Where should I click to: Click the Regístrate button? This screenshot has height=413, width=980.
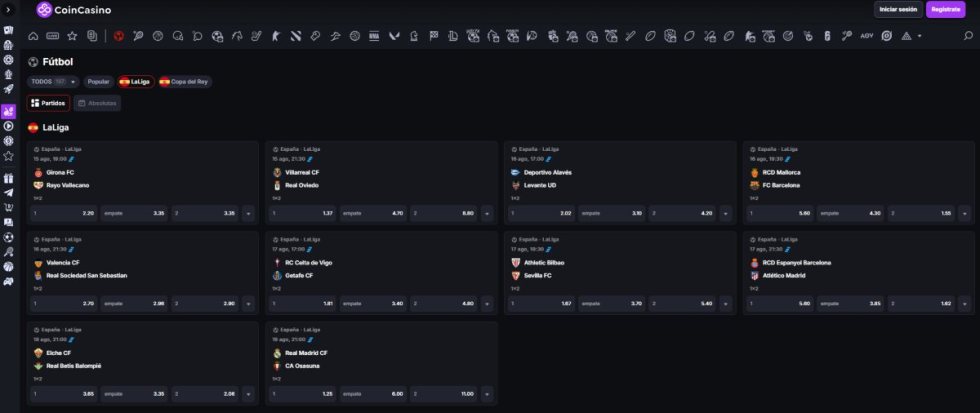945,10
